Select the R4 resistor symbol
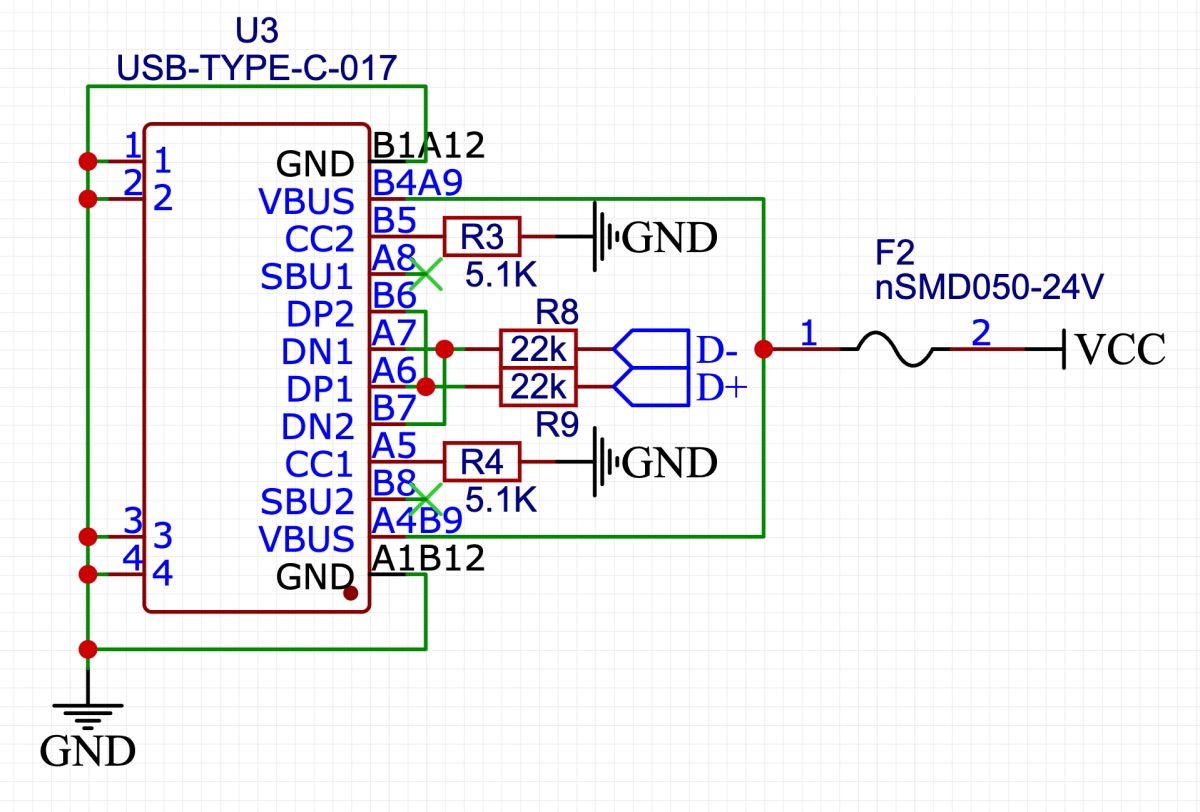The height and width of the screenshot is (812, 1200). click(482, 462)
